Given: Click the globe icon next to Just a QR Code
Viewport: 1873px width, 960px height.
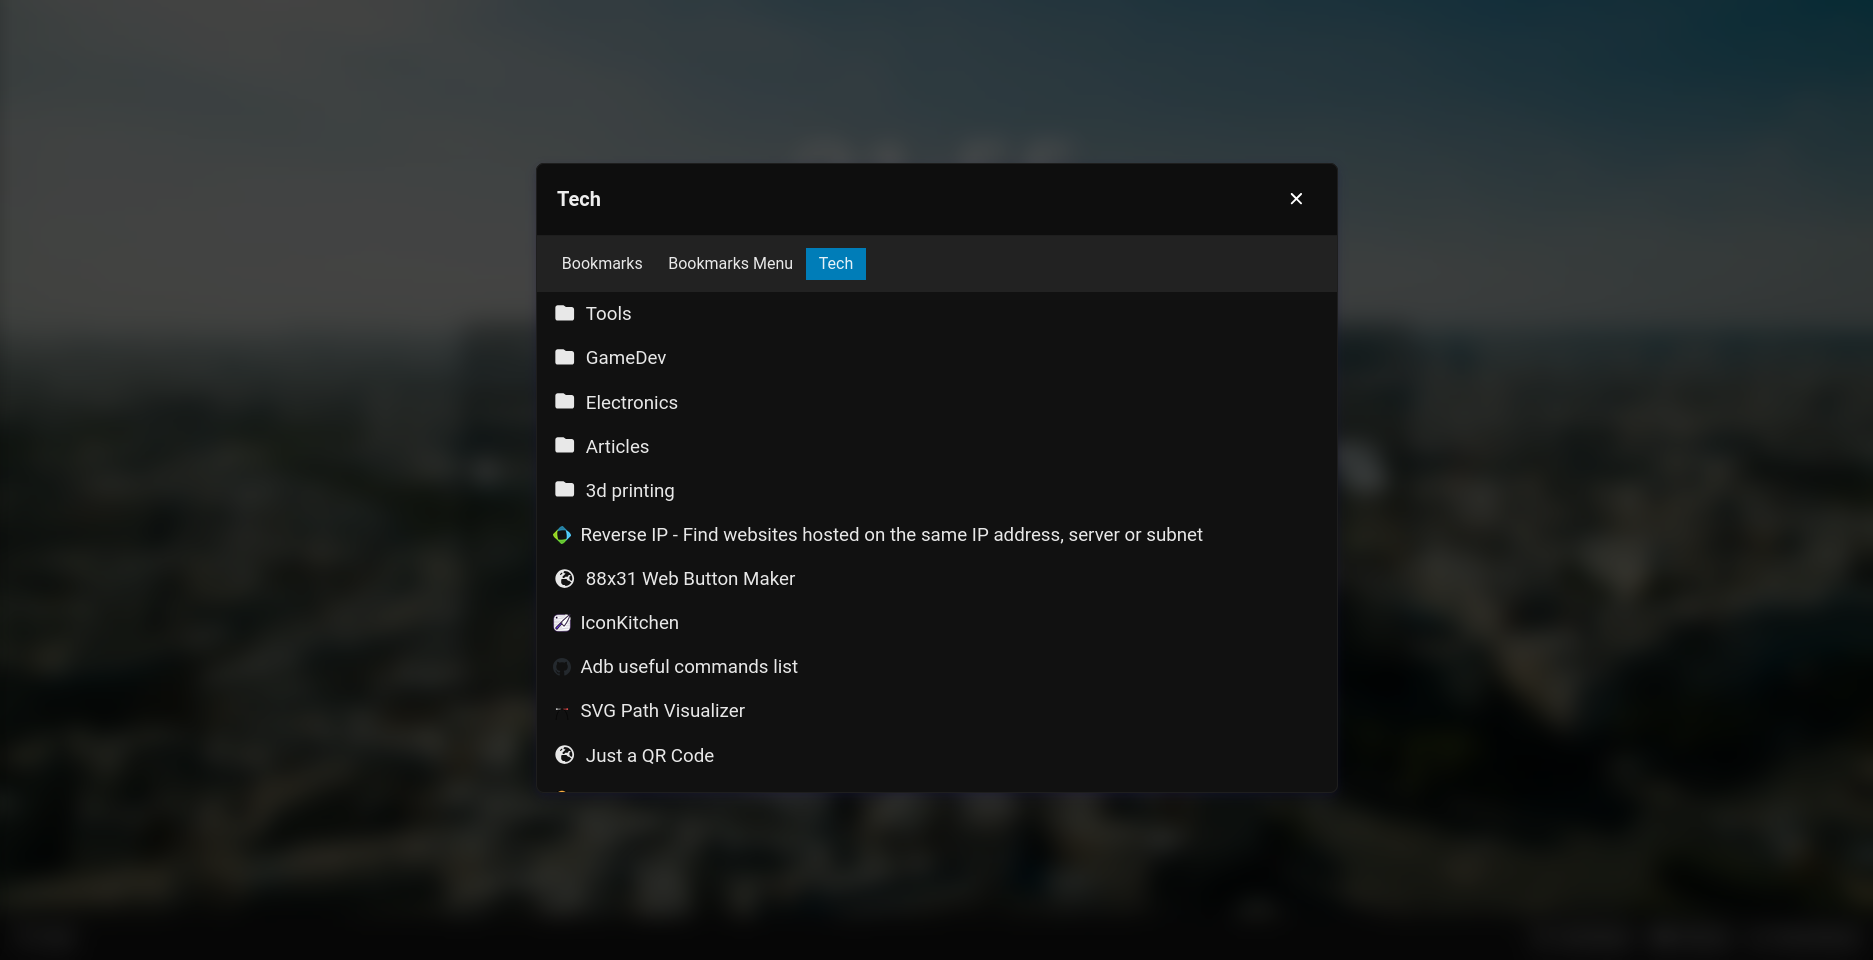Looking at the screenshot, I should point(565,755).
